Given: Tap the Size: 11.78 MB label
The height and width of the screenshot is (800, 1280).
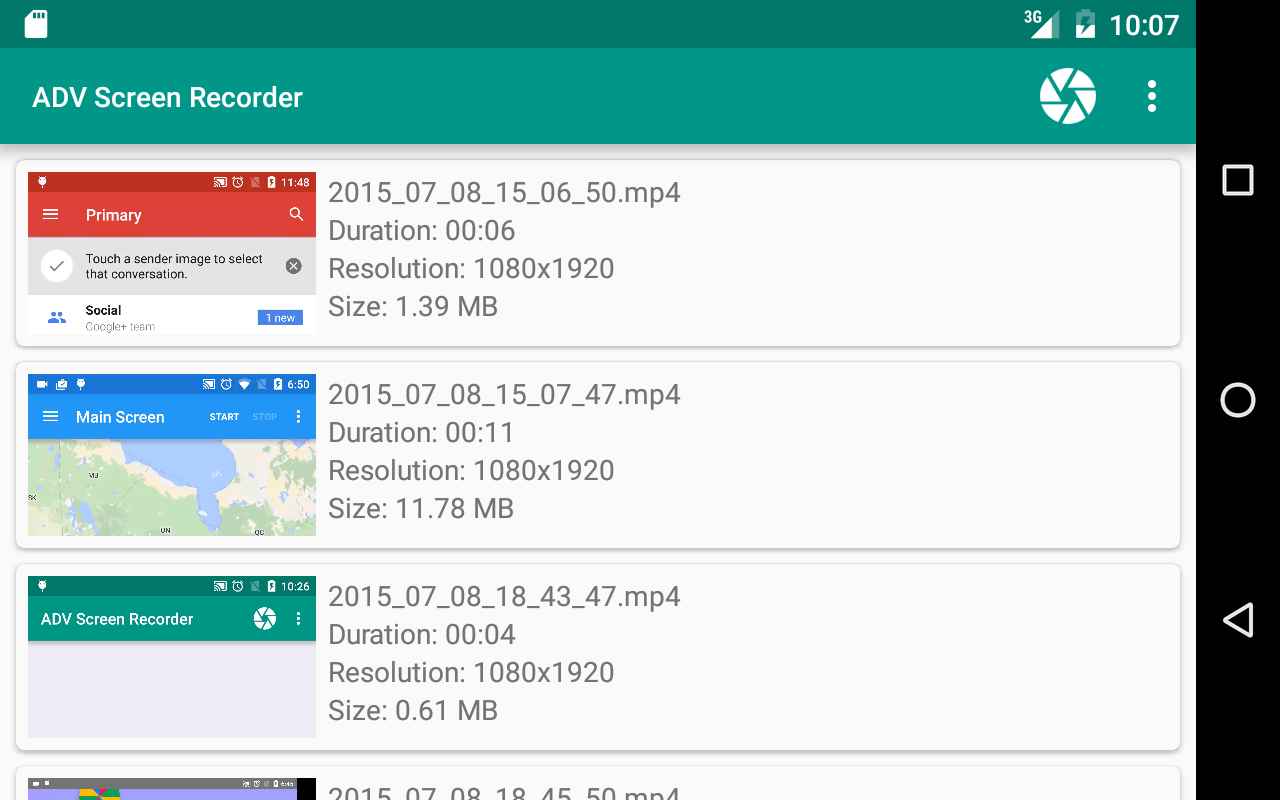Looking at the screenshot, I should point(422,508).
